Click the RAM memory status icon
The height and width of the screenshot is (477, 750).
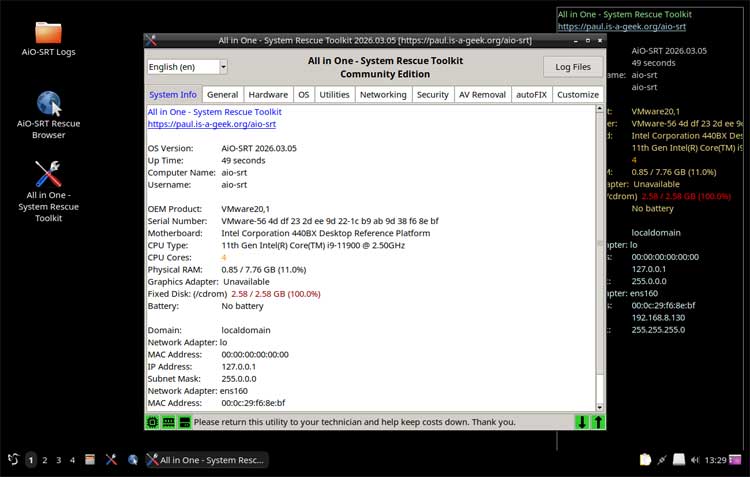coord(168,422)
